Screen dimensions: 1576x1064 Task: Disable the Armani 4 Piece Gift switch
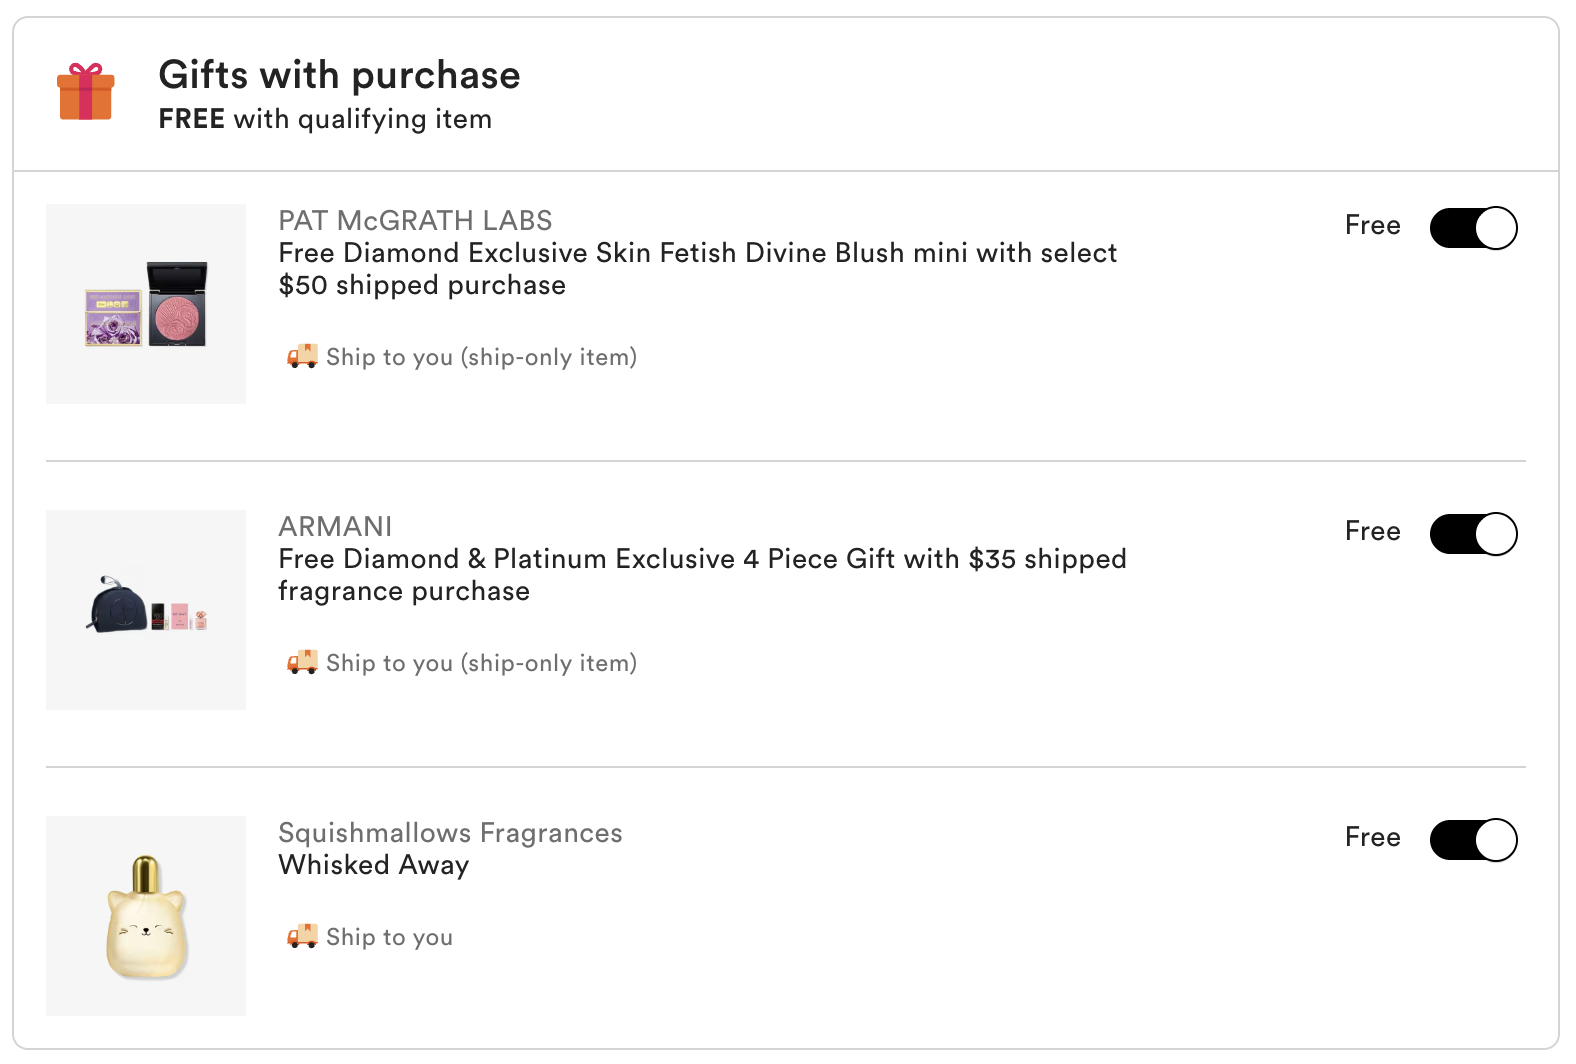pos(1473,534)
